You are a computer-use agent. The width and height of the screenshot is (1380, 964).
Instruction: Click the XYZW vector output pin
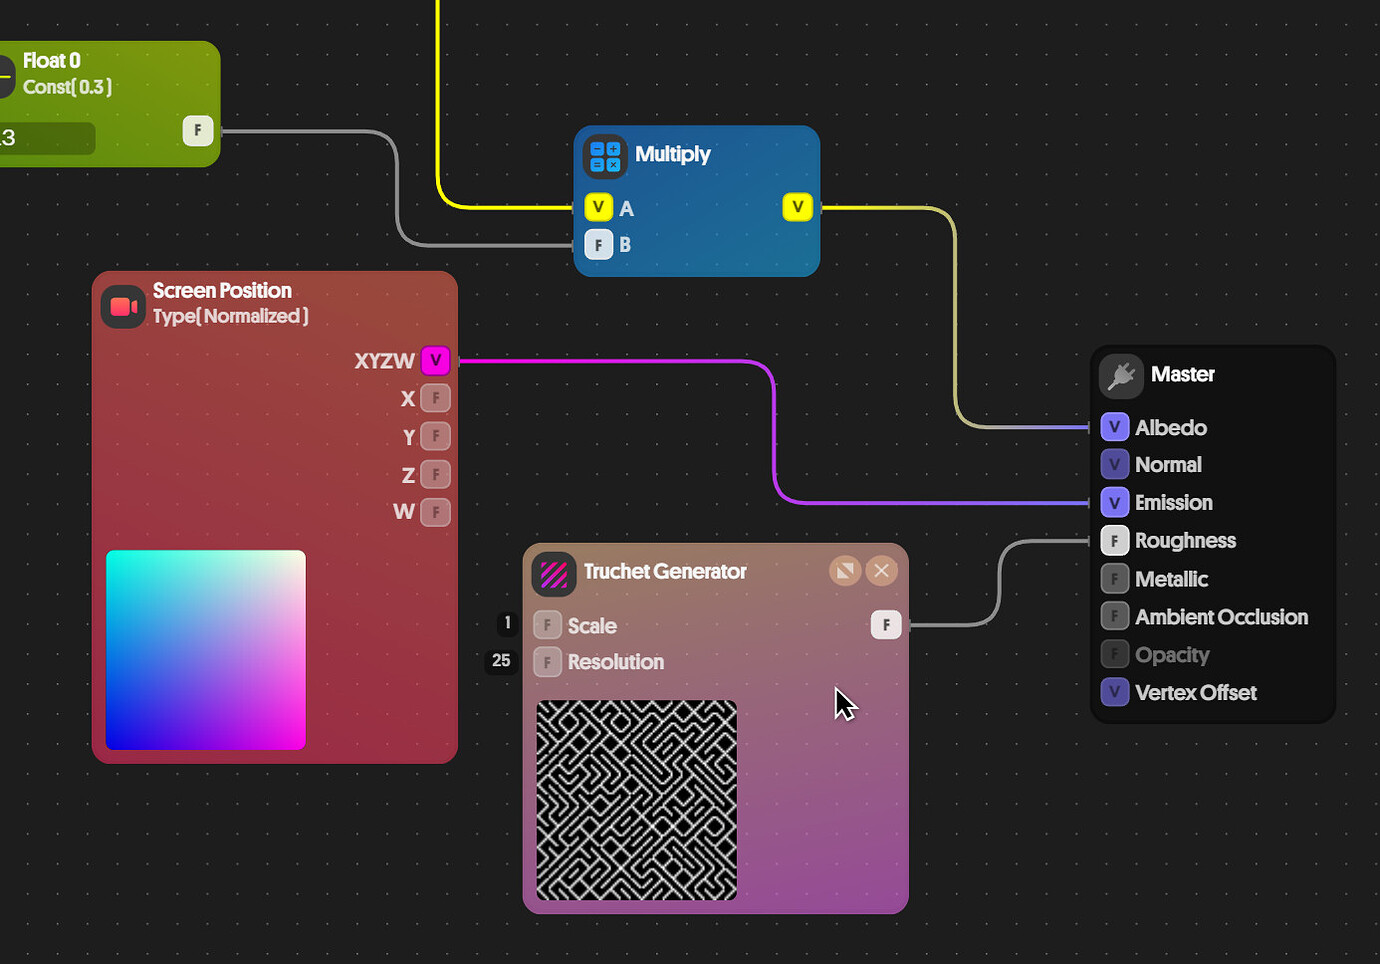tap(435, 360)
